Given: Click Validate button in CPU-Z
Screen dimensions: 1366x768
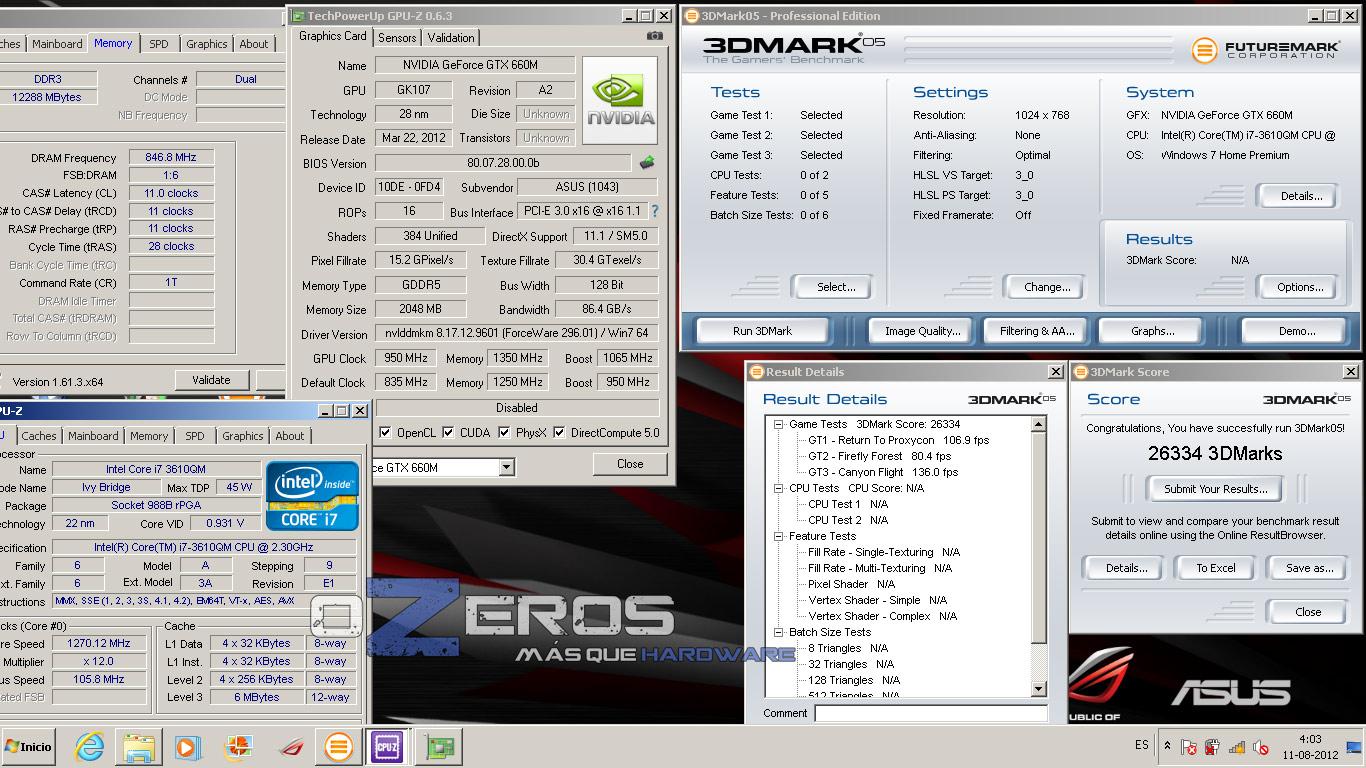Looking at the screenshot, I should [211, 380].
